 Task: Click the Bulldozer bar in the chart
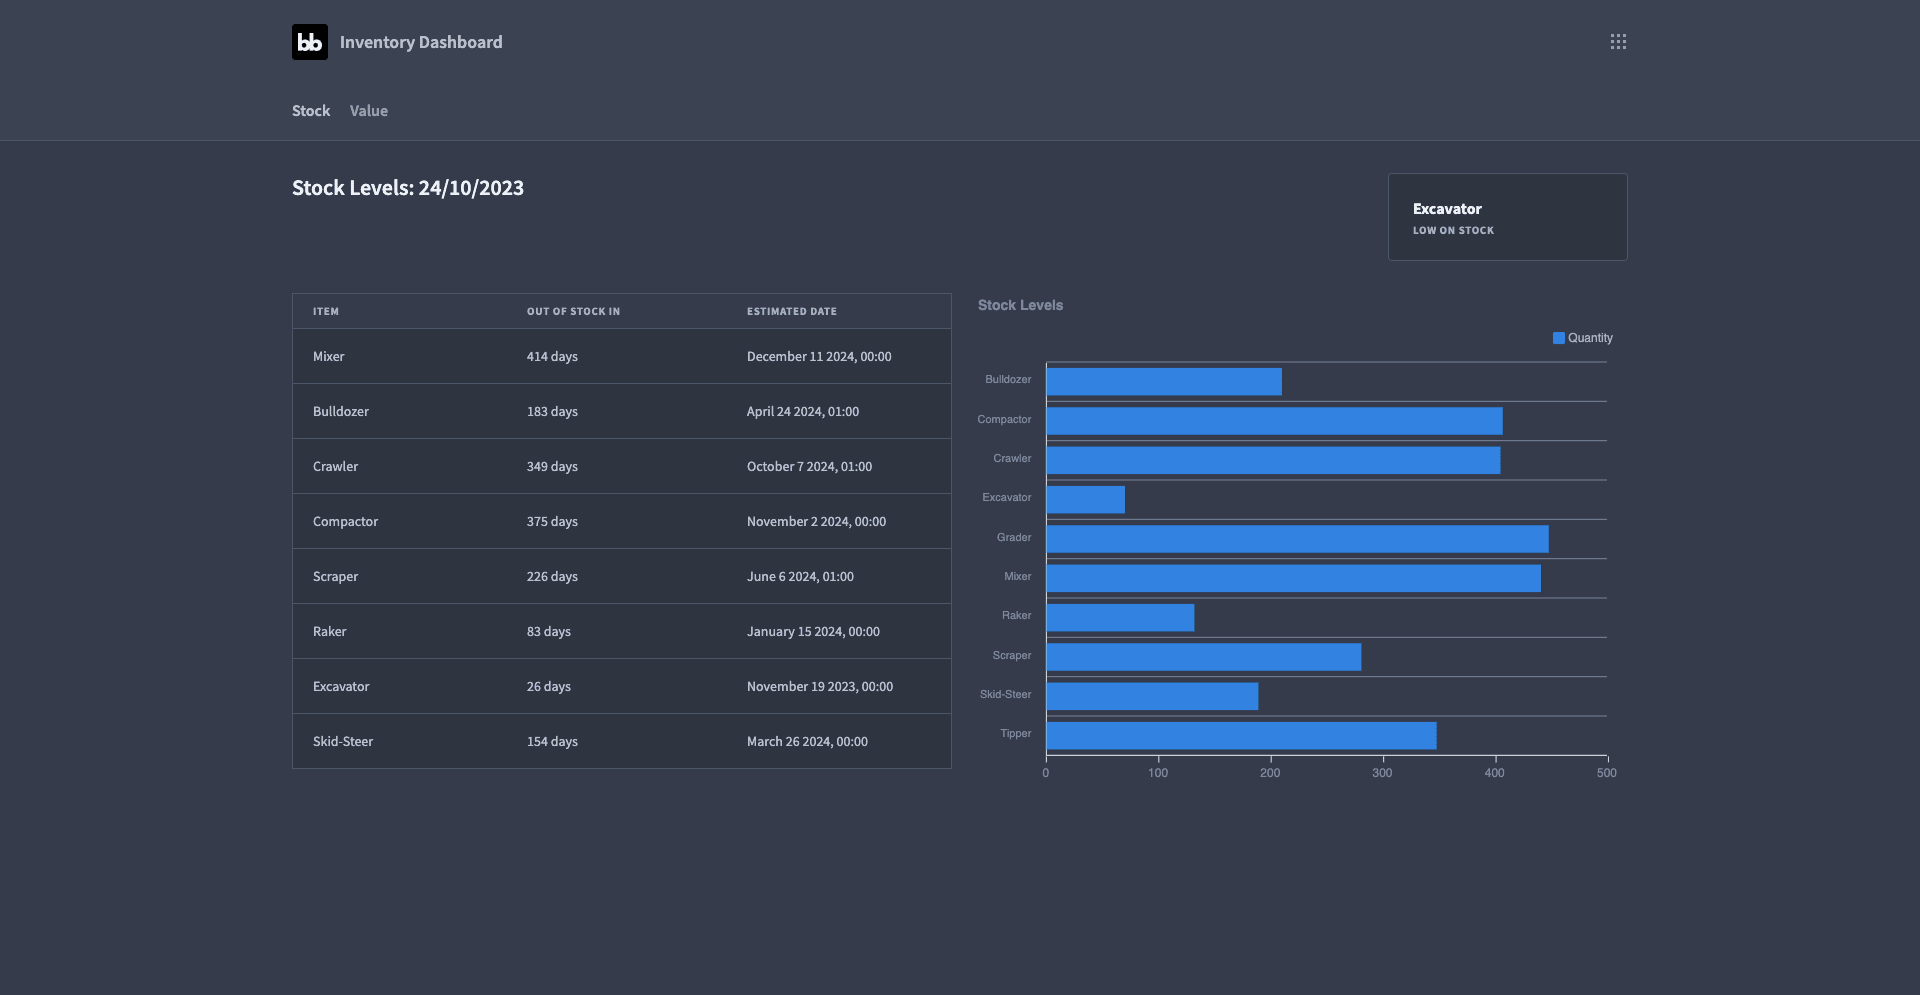pyautogui.click(x=1164, y=381)
